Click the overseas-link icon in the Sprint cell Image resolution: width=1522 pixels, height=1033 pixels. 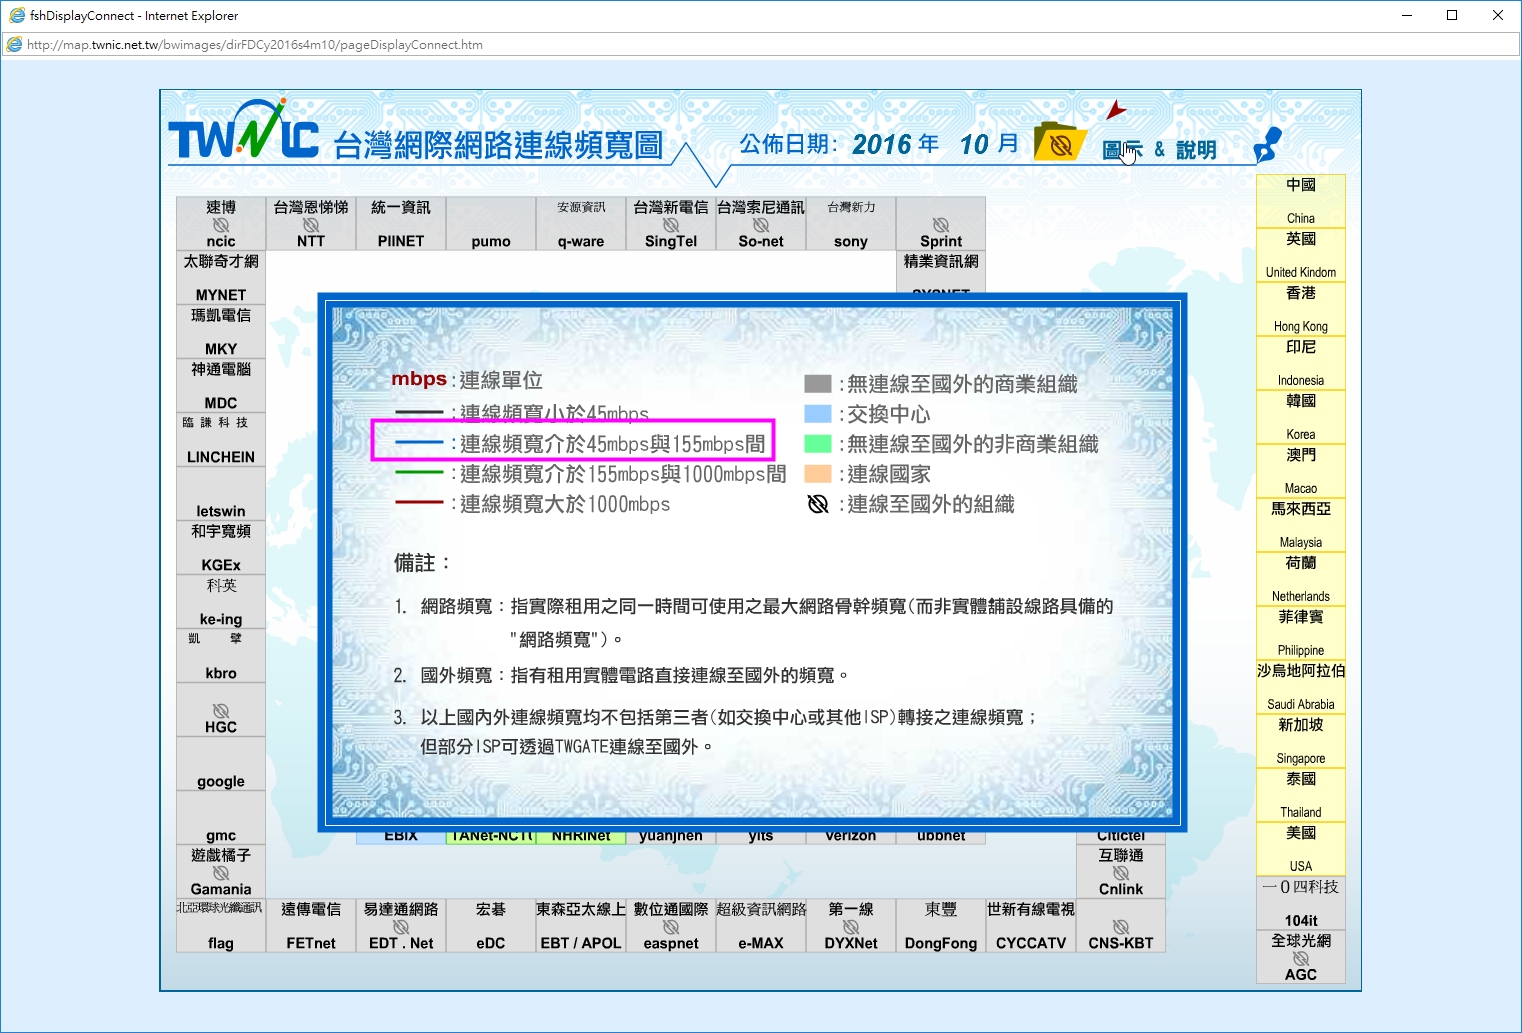click(941, 225)
